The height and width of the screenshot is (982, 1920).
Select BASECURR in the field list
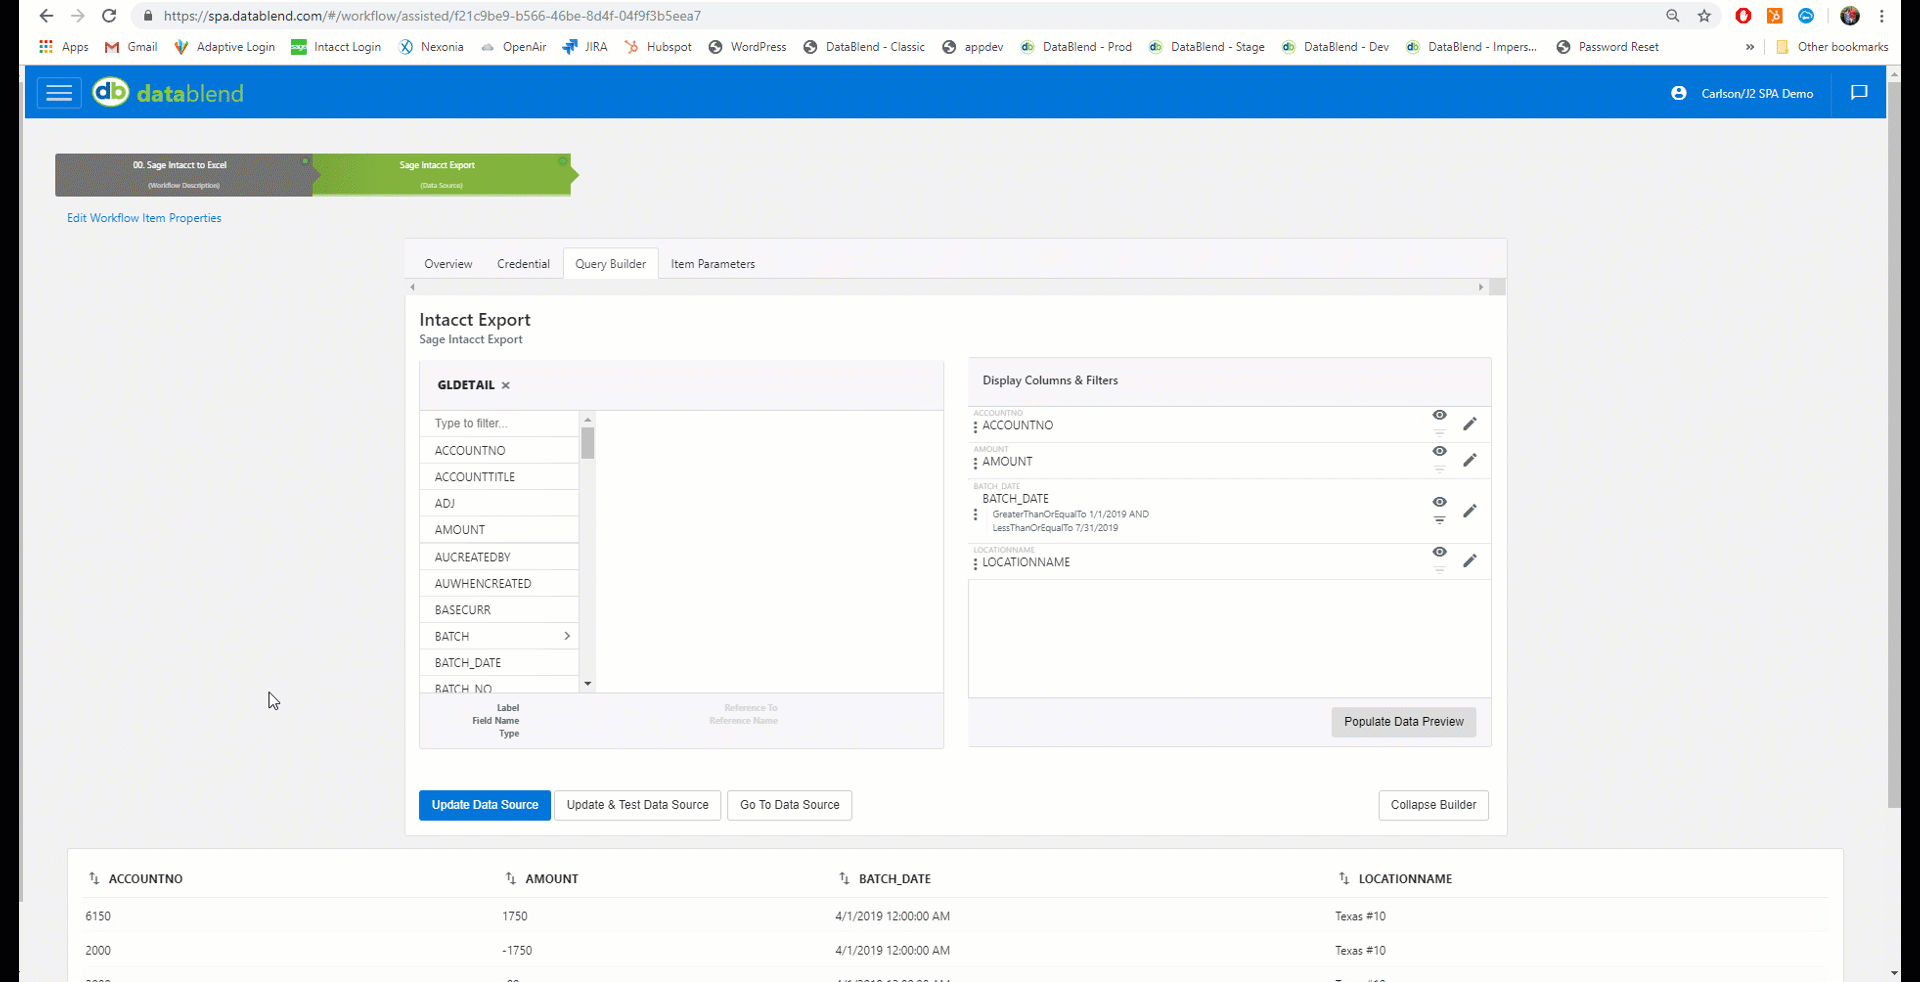pos(499,610)
